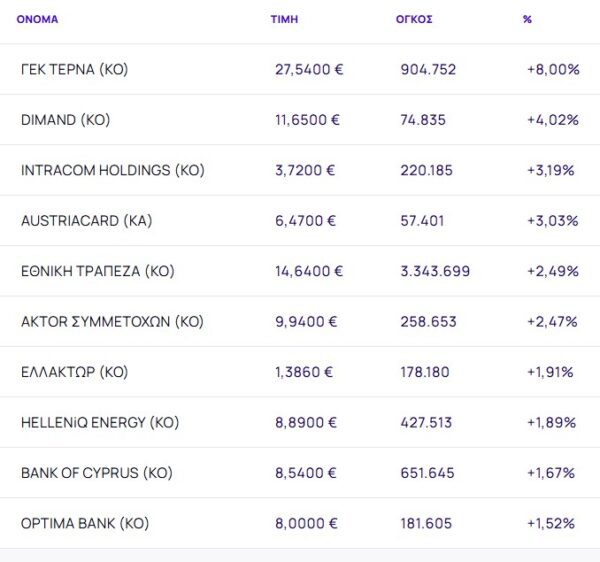Open HELLENiQ ENERGY (ΚΟ) stock page
This screenshot has height=562, width=600.
click(x=99, y=422)
